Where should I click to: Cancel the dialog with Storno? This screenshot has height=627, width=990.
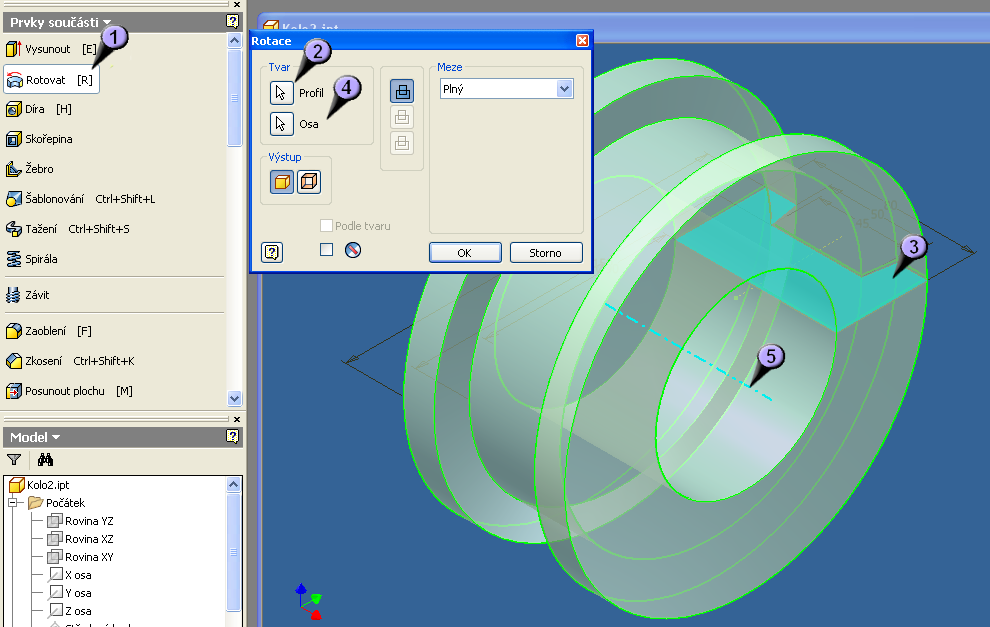[x=545, y=253]
